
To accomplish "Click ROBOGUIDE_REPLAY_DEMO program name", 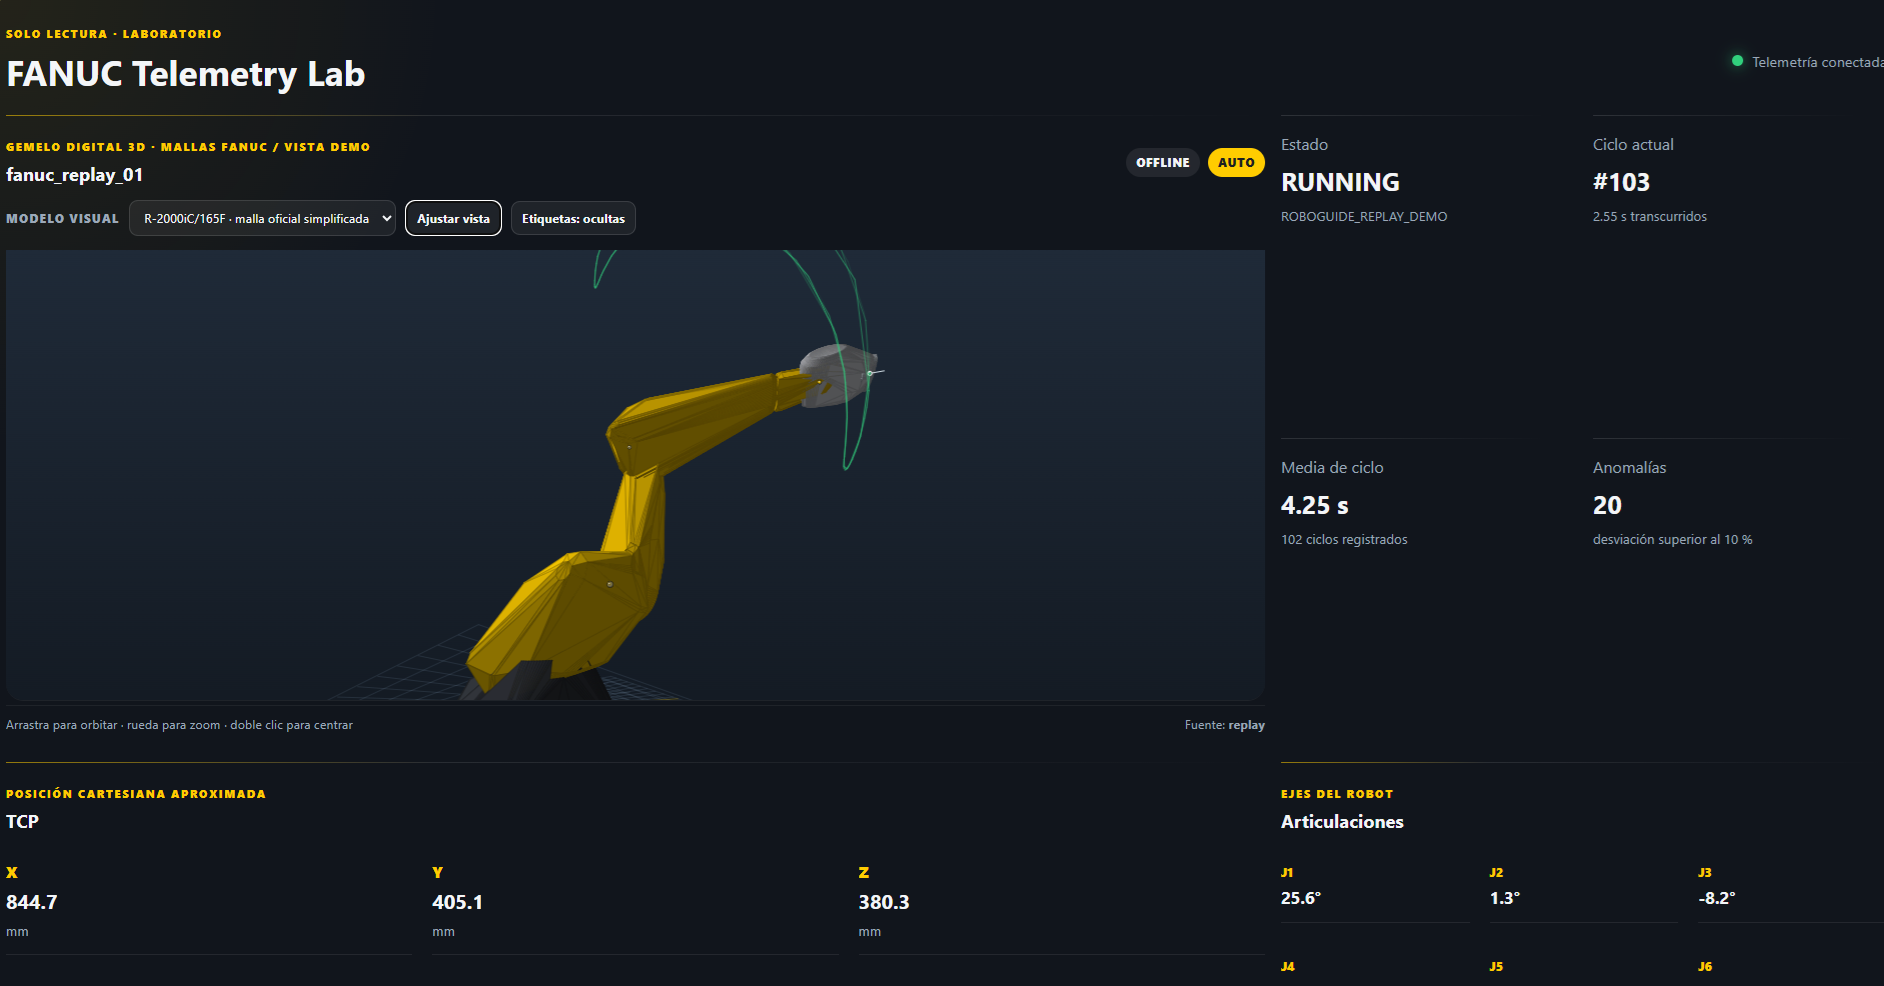I will coord(1364,216).
